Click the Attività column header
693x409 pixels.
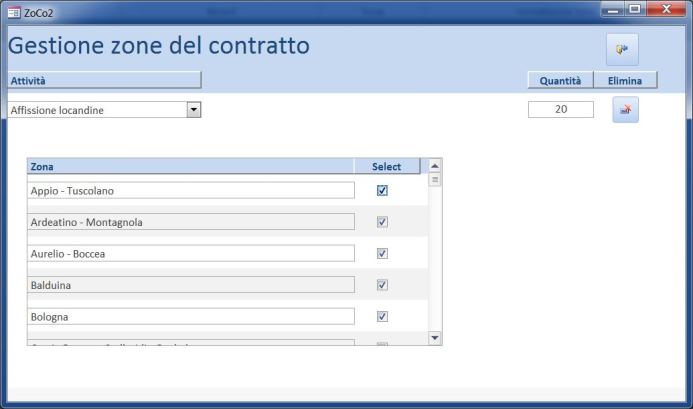tap(104, 80)
